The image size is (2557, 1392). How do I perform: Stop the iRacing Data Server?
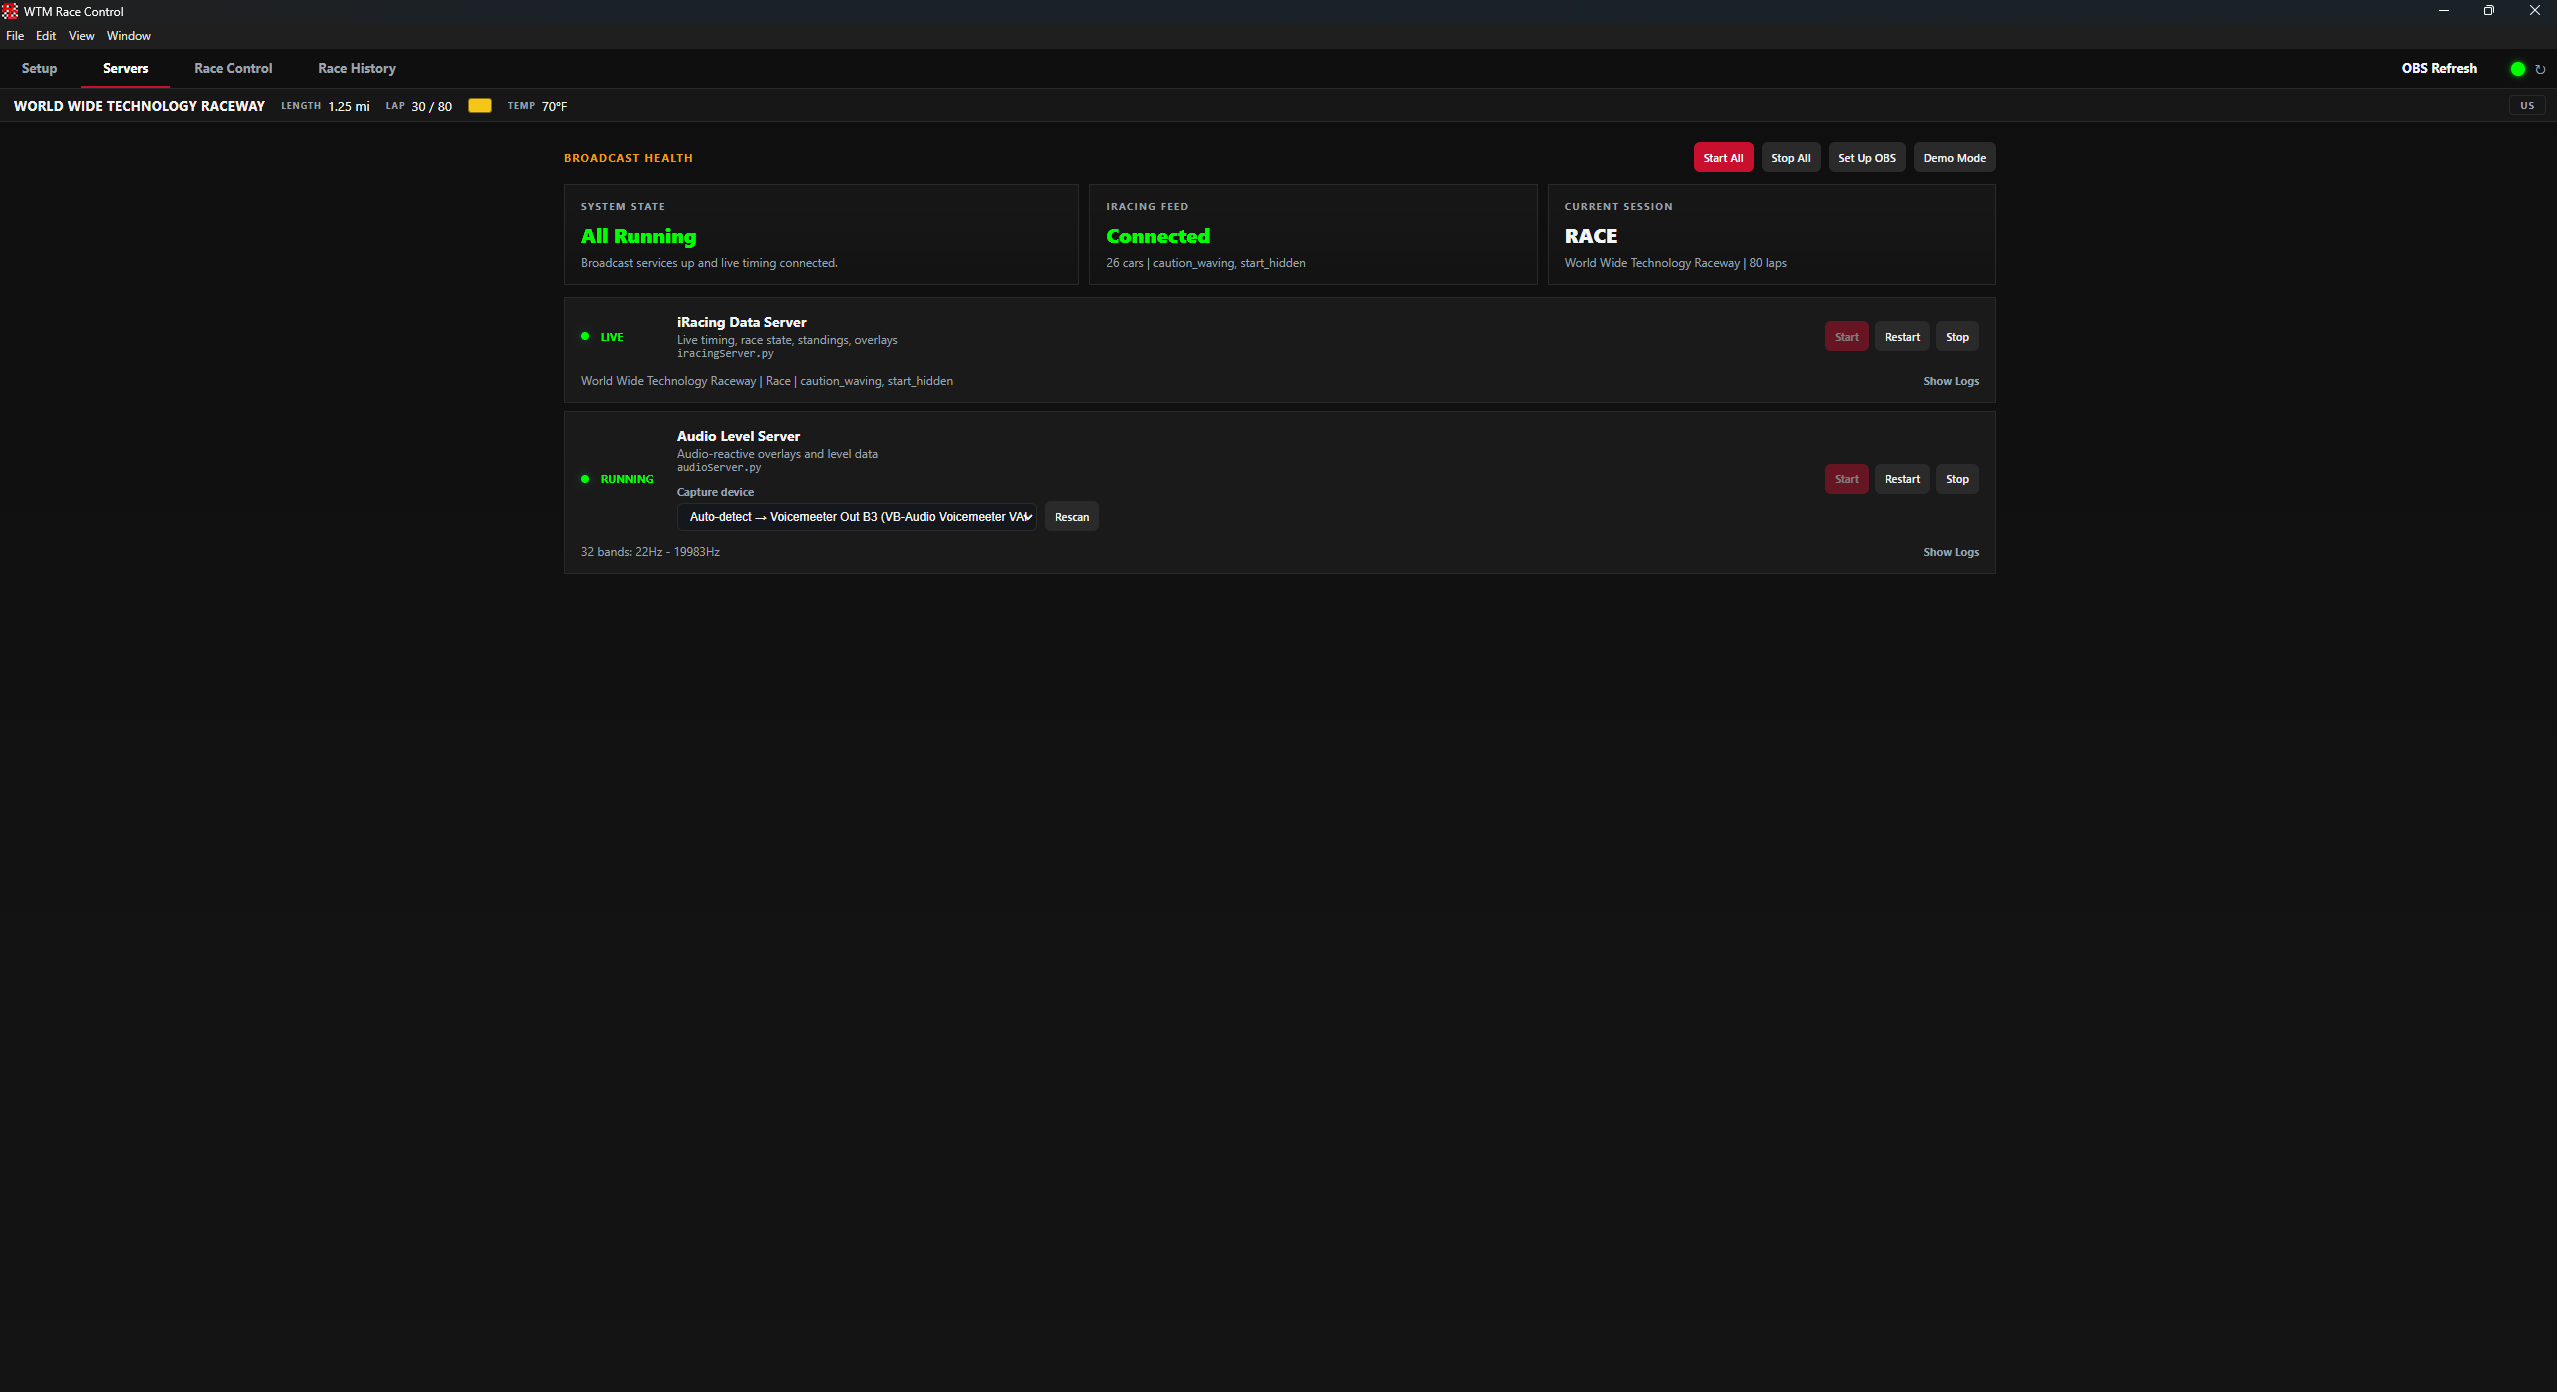click(x=1957, y=337)
